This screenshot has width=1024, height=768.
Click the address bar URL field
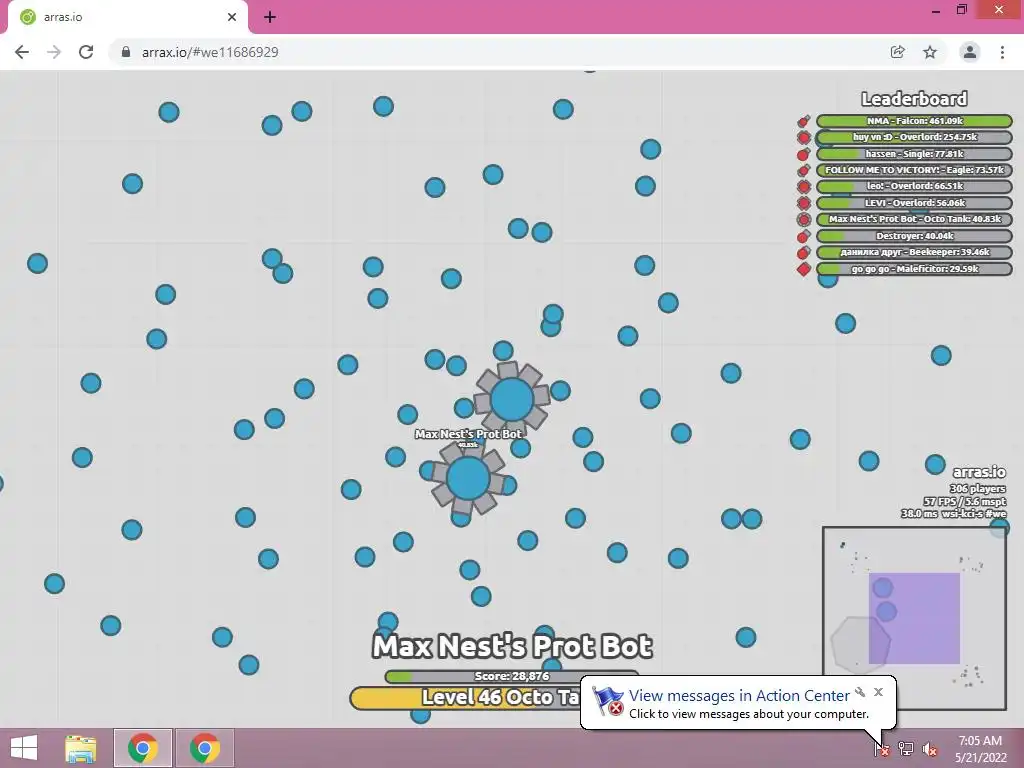pos(494,52)
